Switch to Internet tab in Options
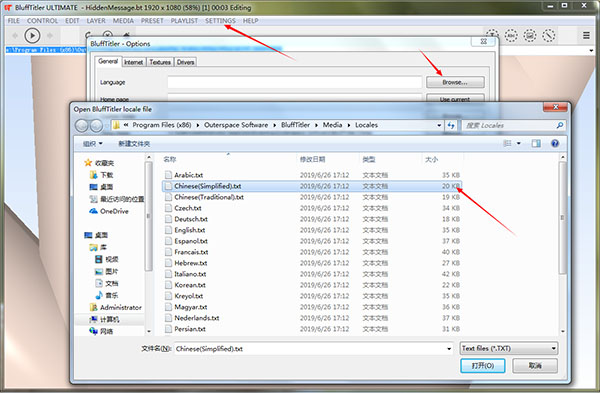 (134, 62)
